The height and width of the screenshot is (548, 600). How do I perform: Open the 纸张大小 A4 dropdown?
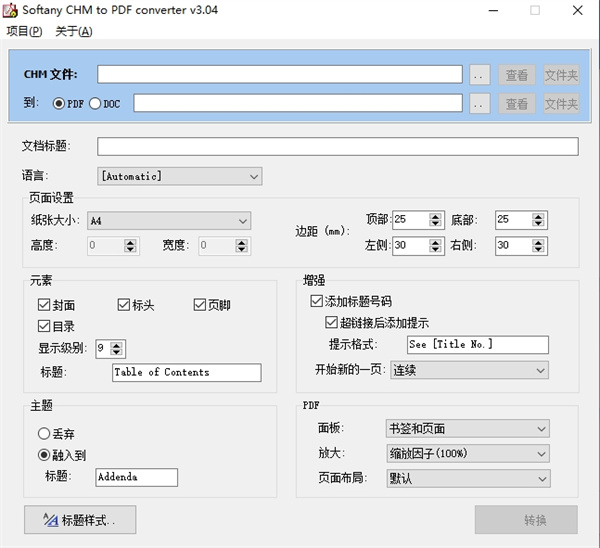pyautogui.click(x=169, y=221)
